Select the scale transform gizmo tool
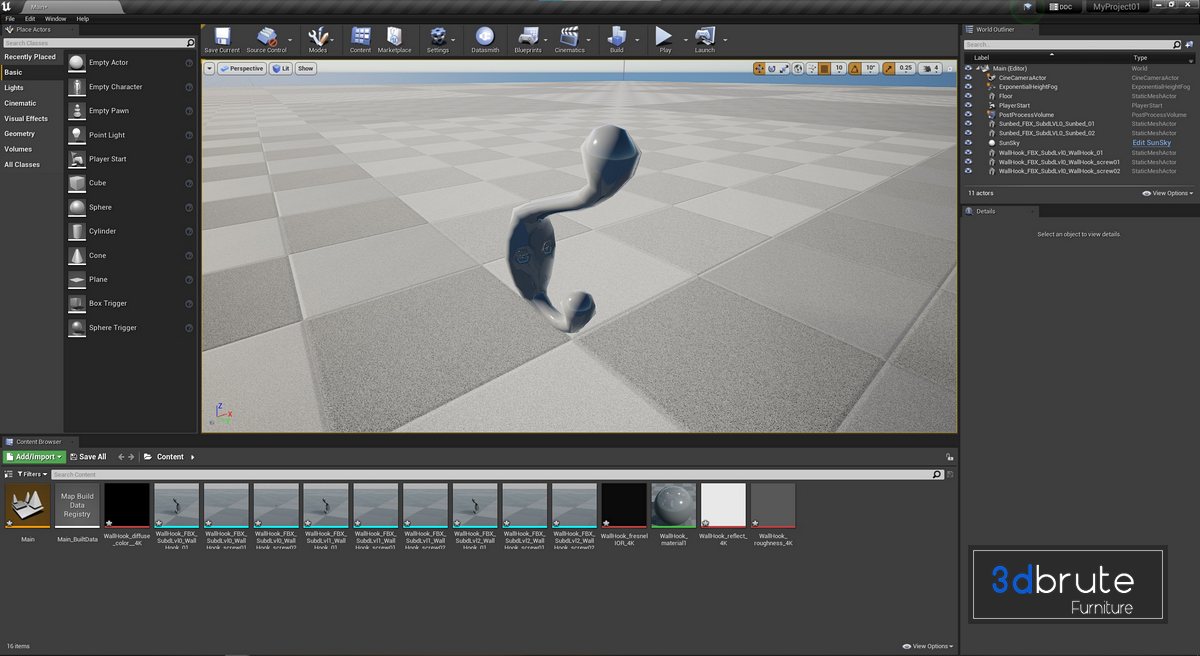 (x=784, y=69)
